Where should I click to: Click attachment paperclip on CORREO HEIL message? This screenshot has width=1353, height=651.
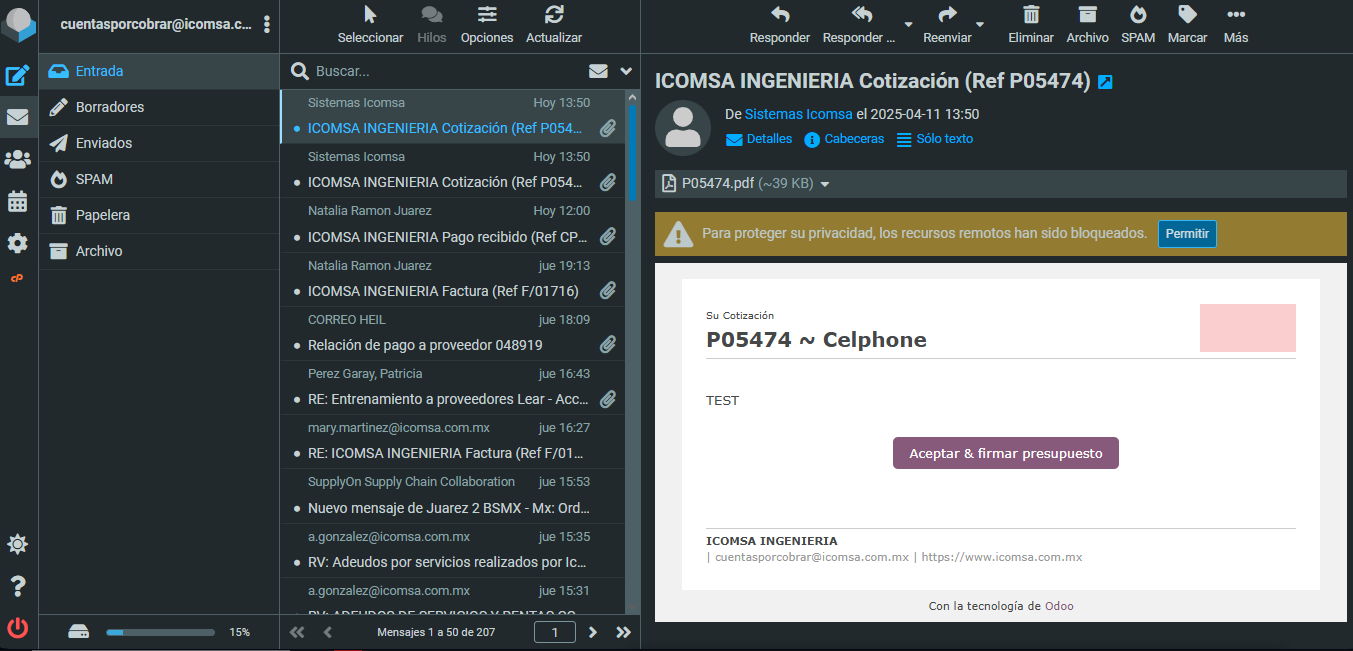click(x=607, y=344)
